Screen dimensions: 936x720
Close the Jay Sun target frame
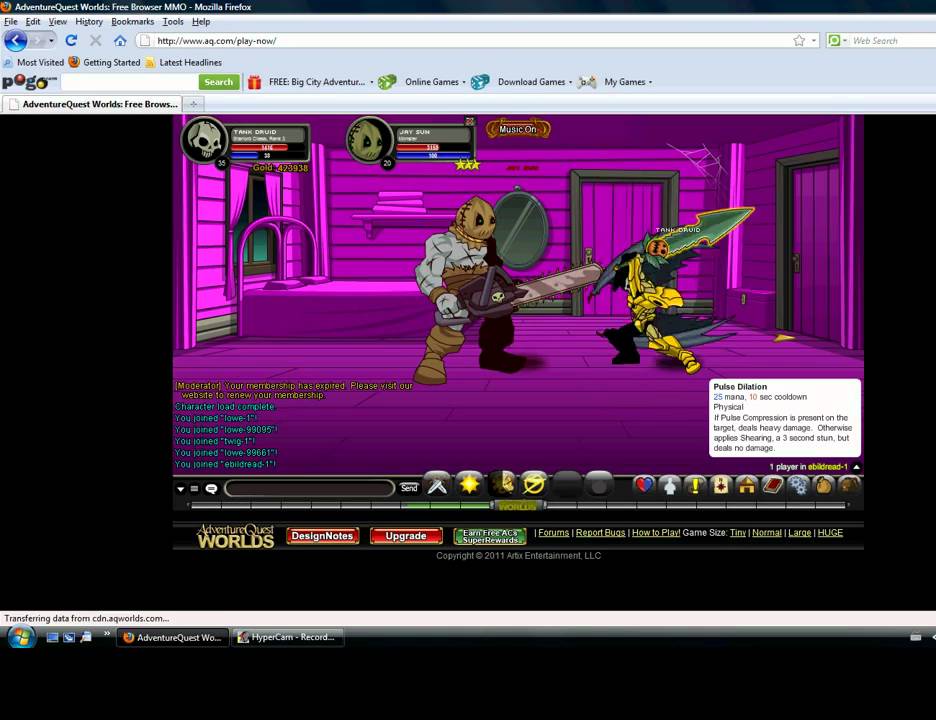click(x=470, y=121)
